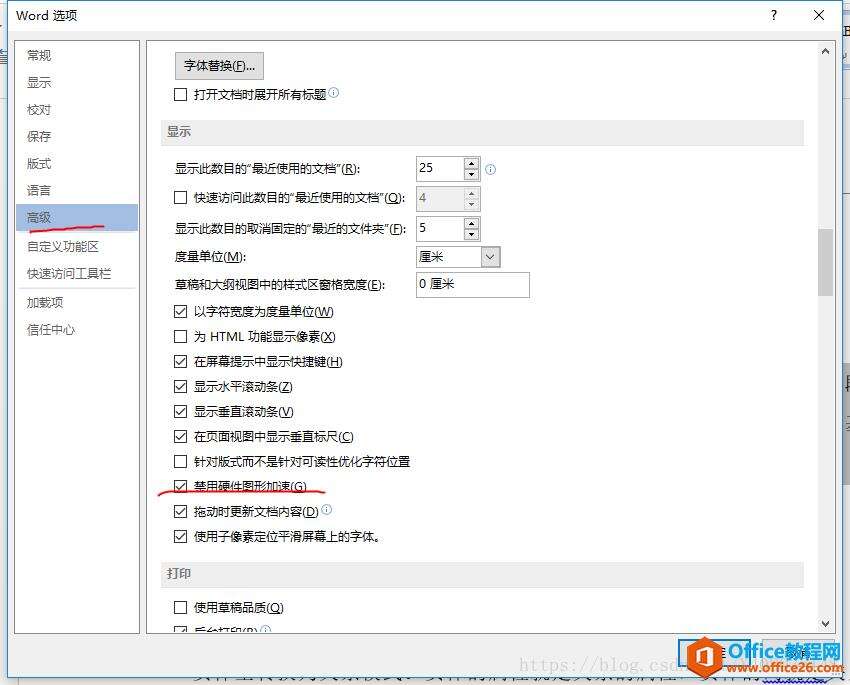Toggle 在页面视图中显示垂直标尺 checkbox

click(181, 436)
